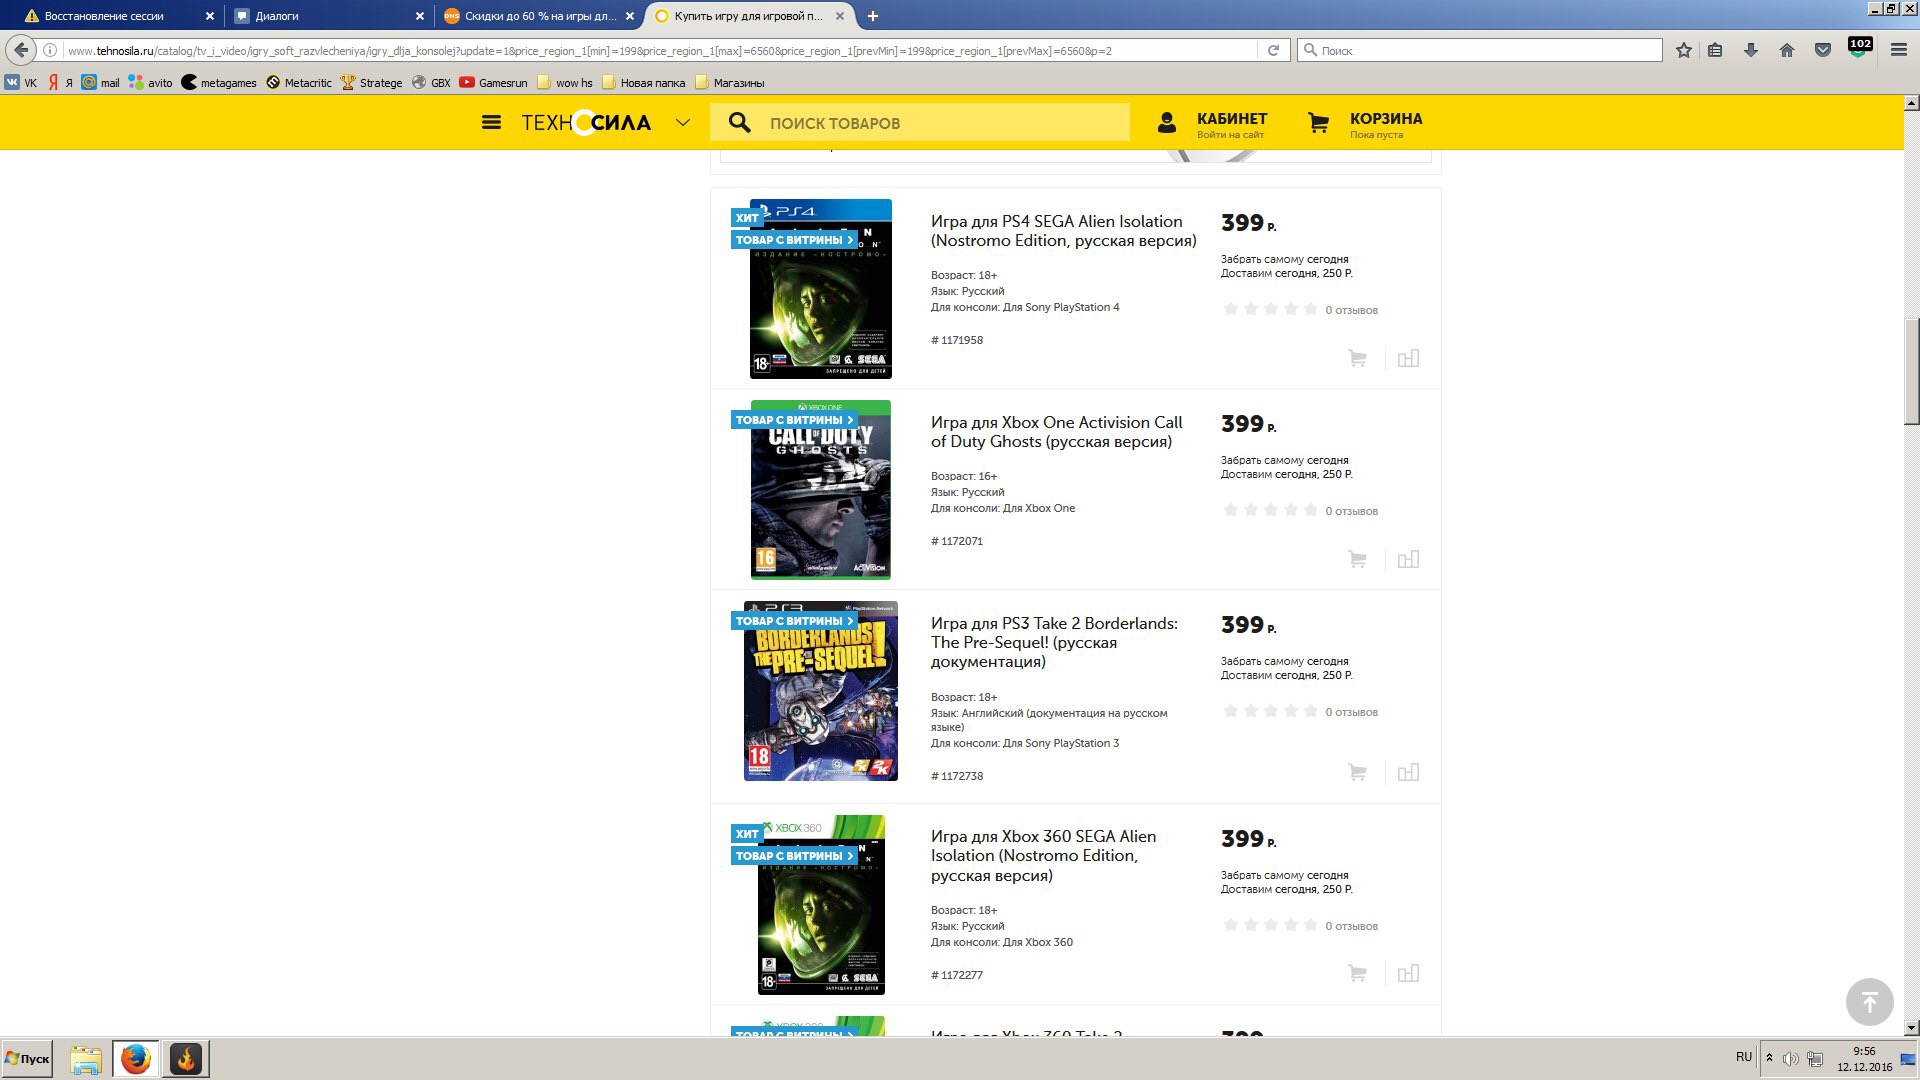This screenshot has height=1080, width=1920.
Task: Click the browser address bar URL
Action: [x=660, y=50]
